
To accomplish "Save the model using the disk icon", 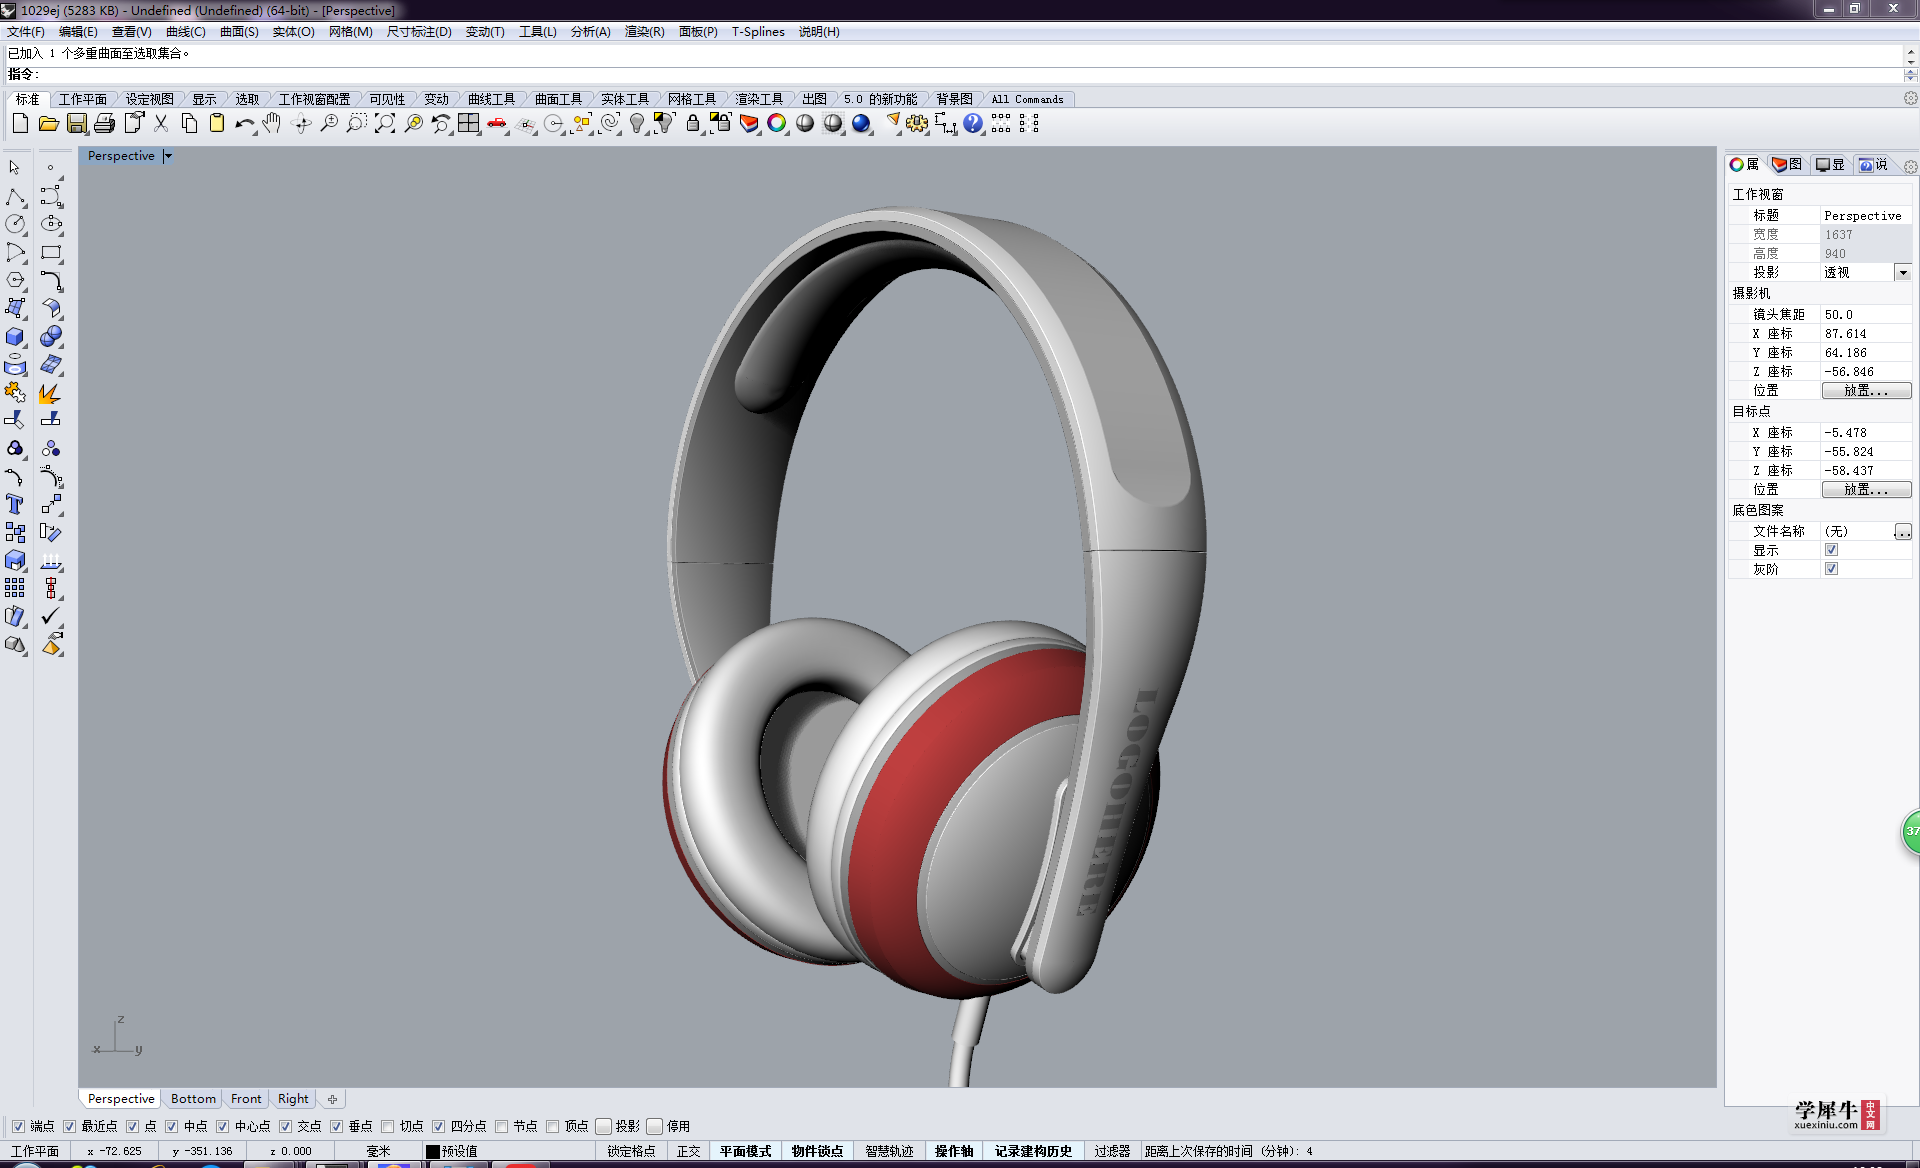I will [x=76, y=123].
